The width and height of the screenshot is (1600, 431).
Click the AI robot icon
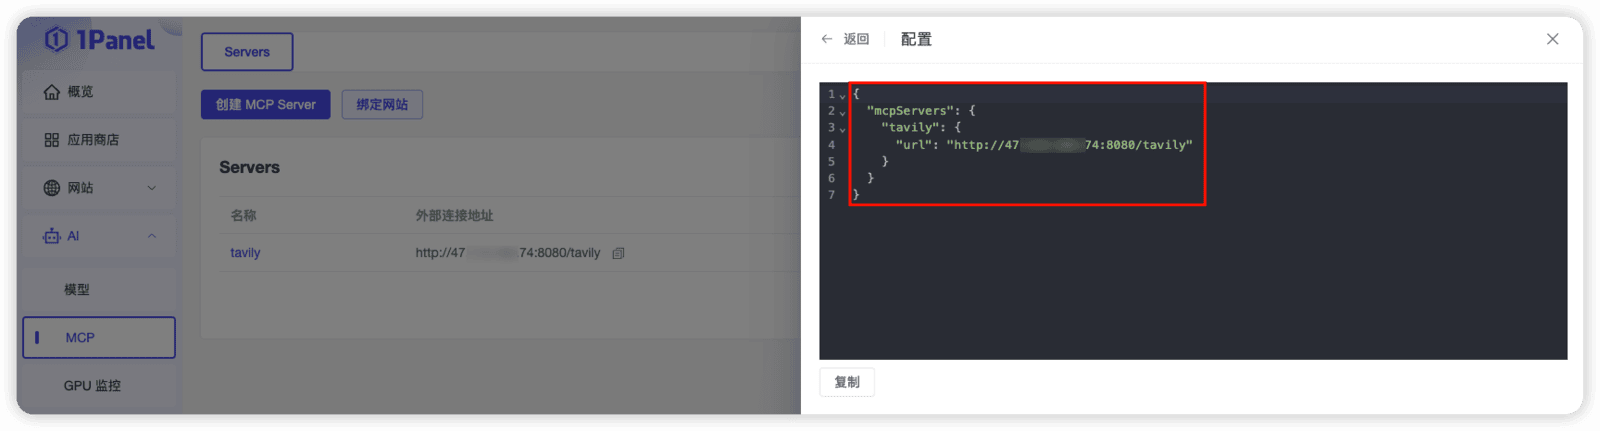[x=52, y=236]
